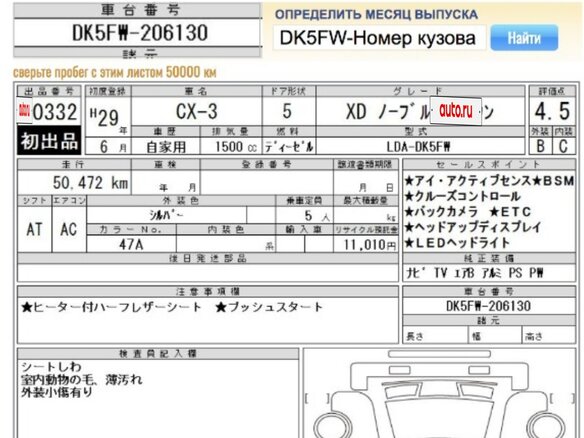Focus the DK5FW-Номер кузова input field
The image size is (584, 438).
(380, 38)
